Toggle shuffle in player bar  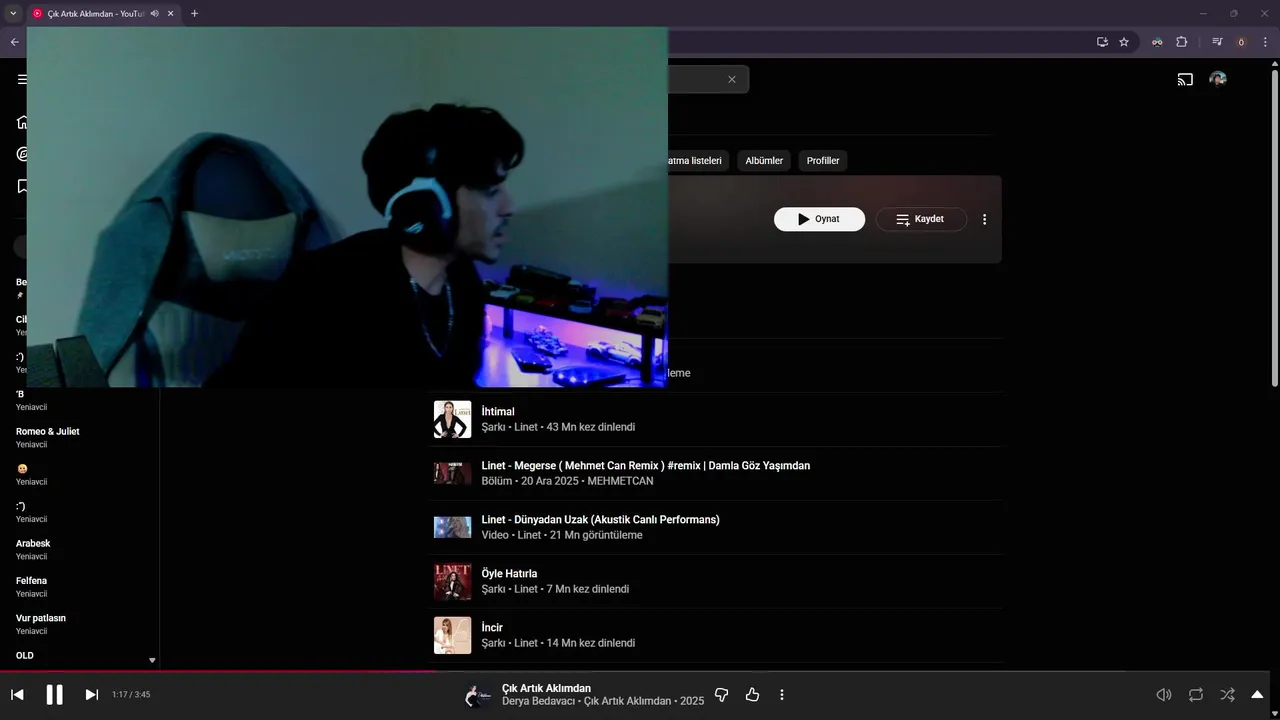(1228, 695)
